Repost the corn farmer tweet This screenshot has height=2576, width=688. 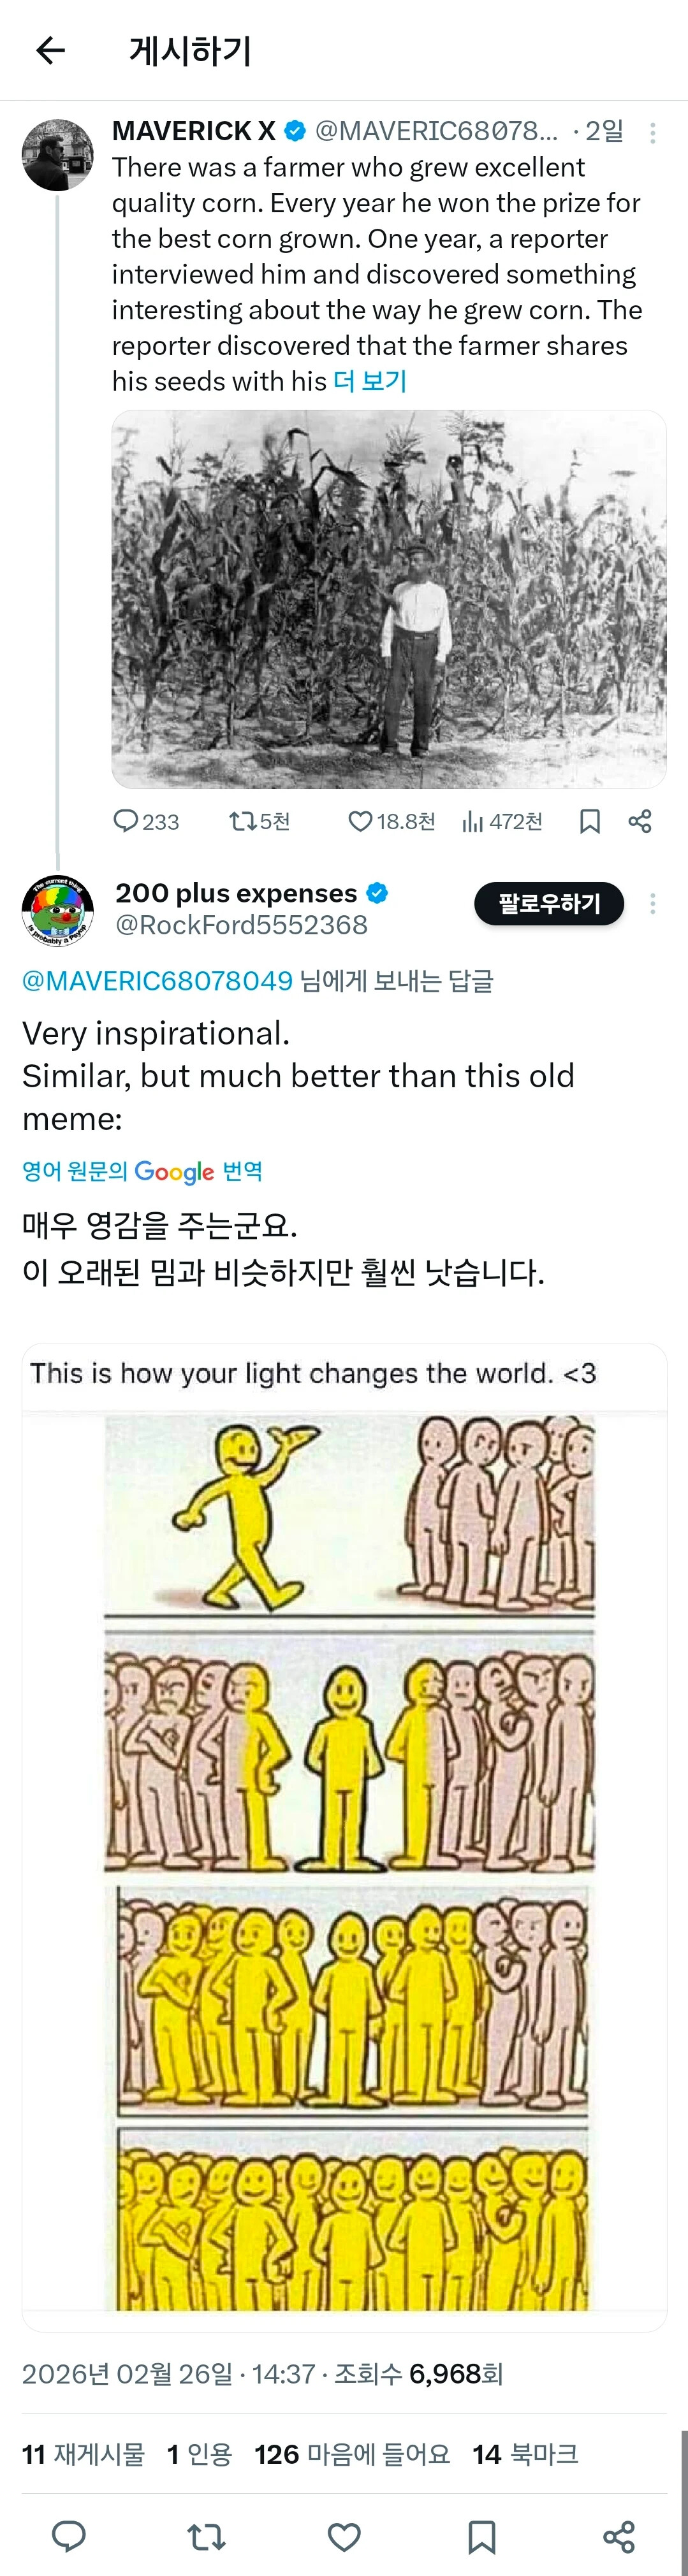click(x=243, y=821)
